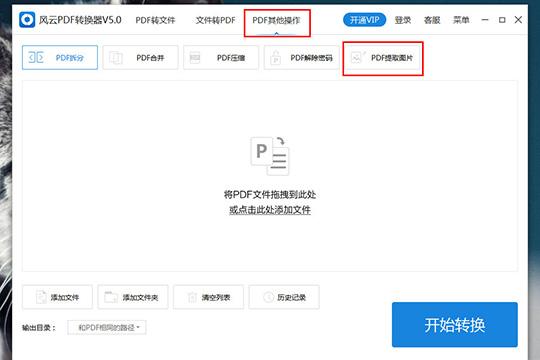Click the 登录 login button

(x=403, y=20)
